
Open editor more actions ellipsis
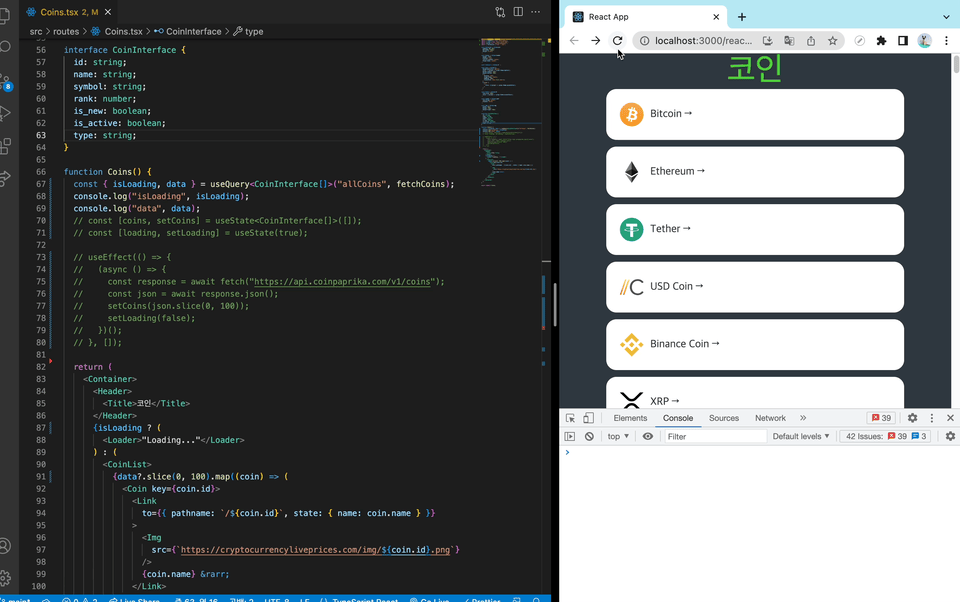tap(536, 12)
